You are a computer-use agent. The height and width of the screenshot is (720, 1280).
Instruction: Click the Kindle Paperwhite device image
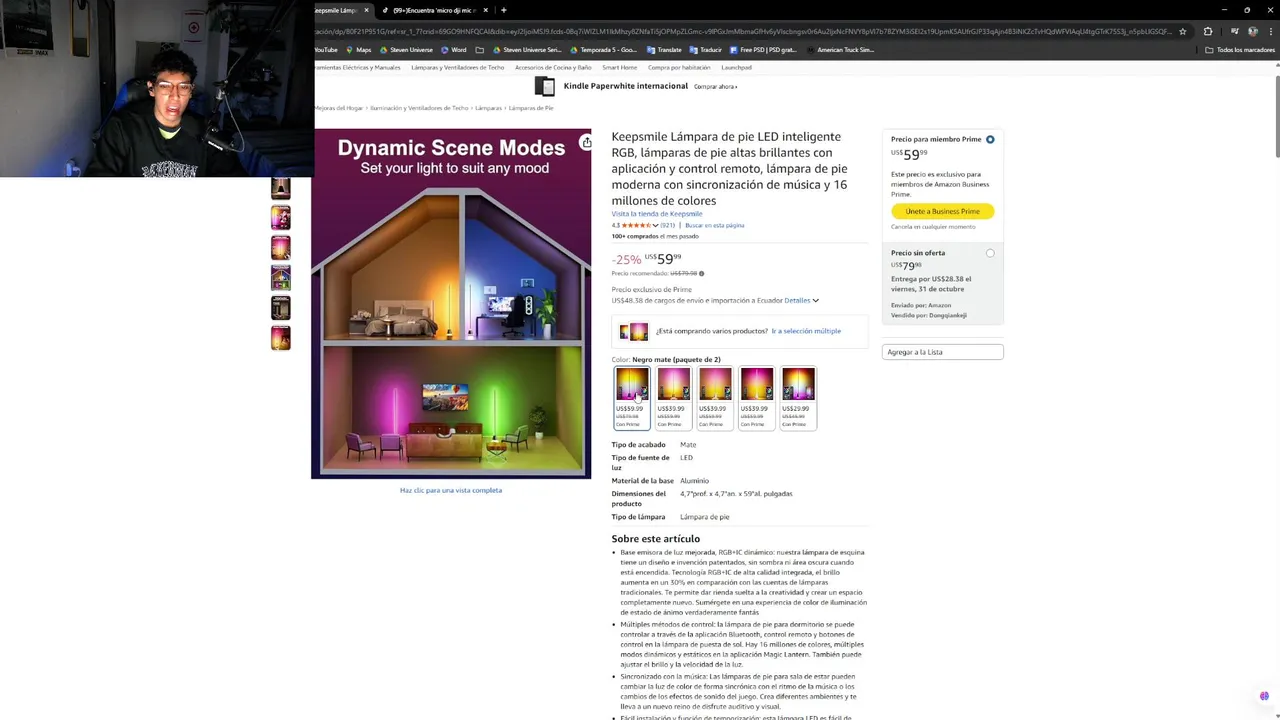[x=544, y=86]
